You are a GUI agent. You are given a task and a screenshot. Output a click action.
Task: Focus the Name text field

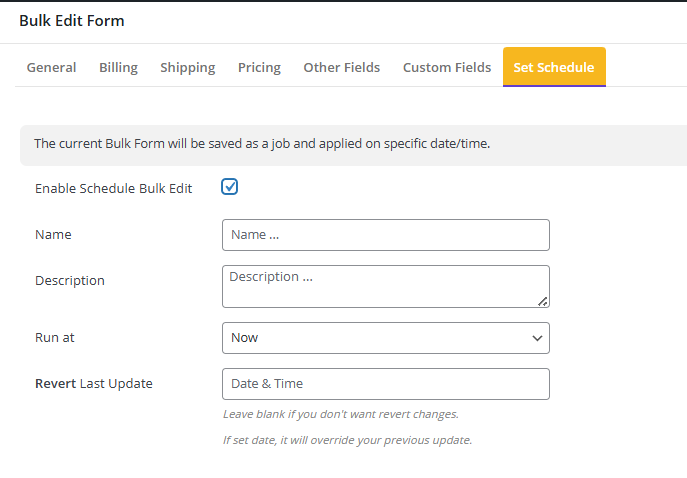tap(385, 235)
